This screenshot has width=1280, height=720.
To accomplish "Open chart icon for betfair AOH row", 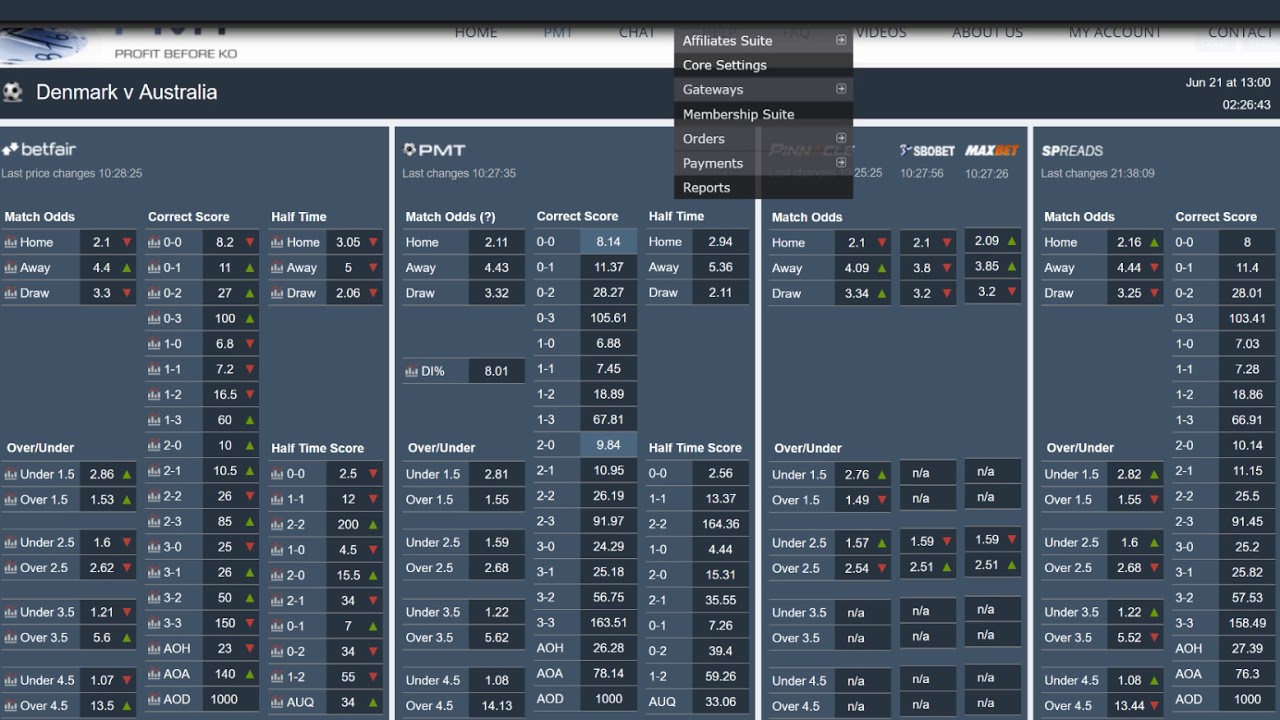I will 154,649.
